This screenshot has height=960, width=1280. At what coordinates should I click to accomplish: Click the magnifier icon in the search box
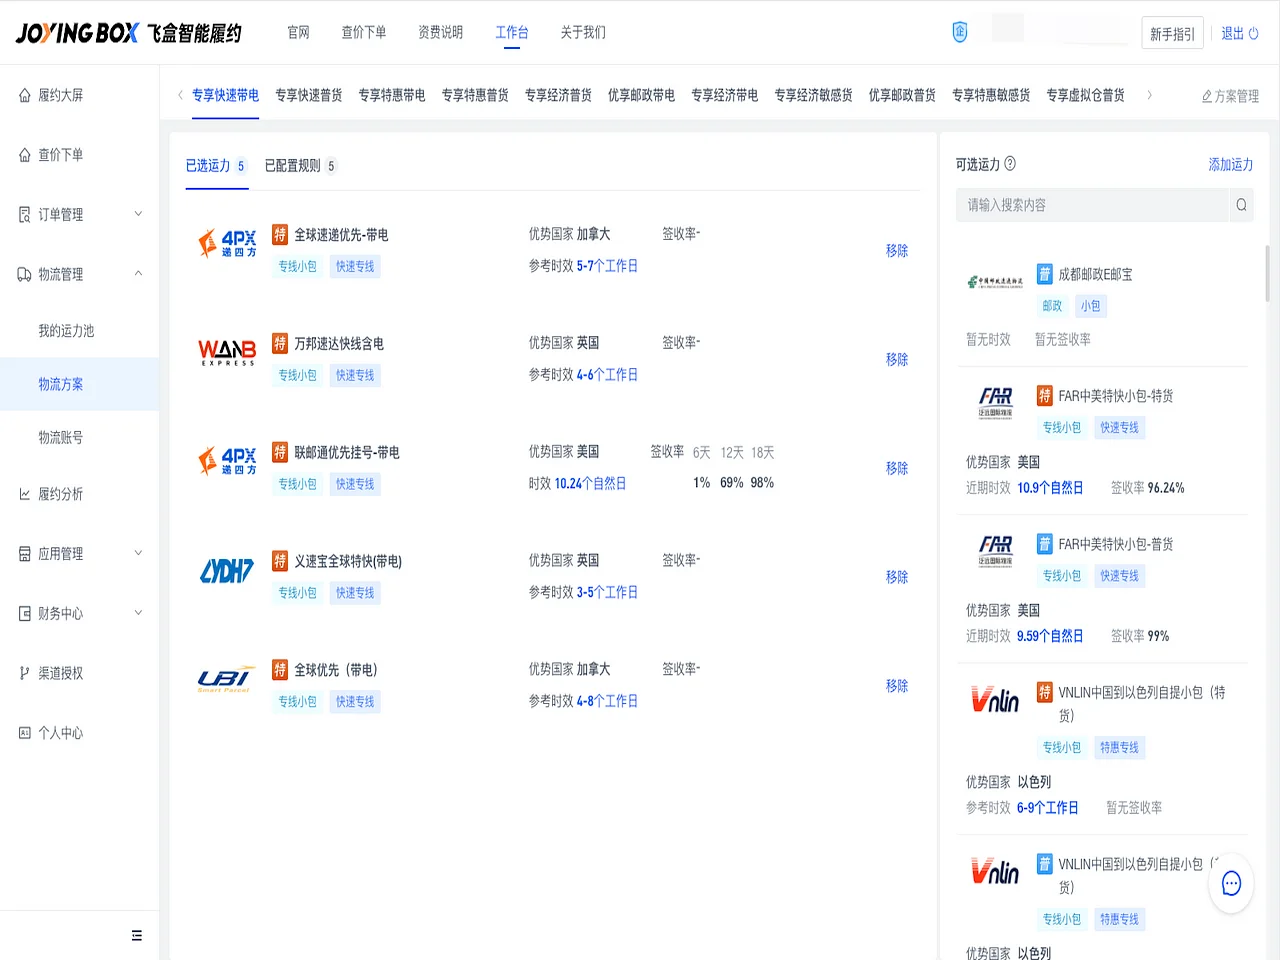[1240, 204]
